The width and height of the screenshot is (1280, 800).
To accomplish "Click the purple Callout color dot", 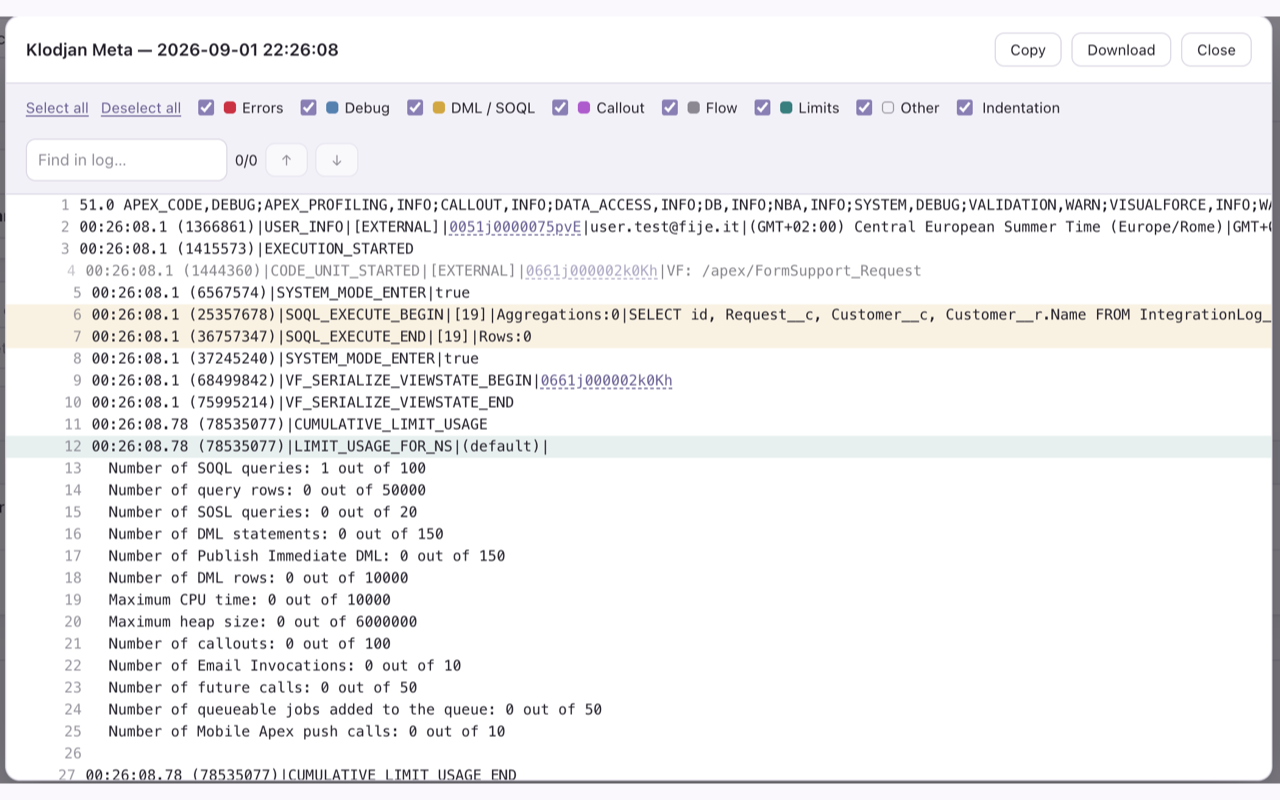I will [584, 108].
